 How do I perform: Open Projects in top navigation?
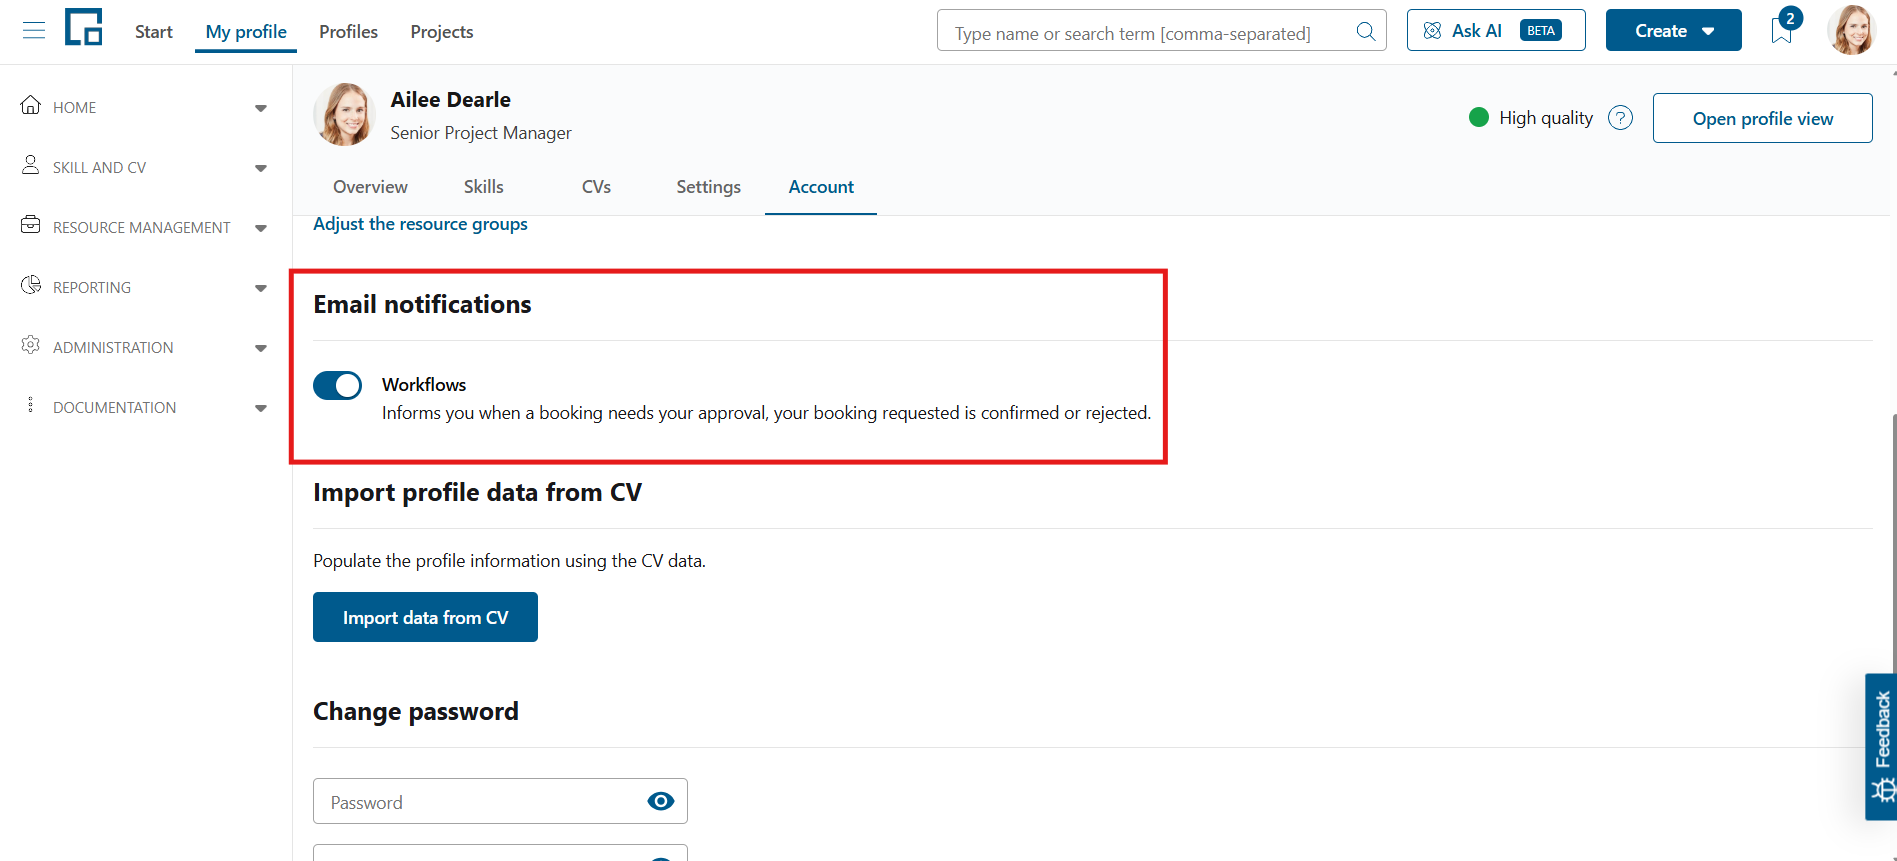click(442, 32)
